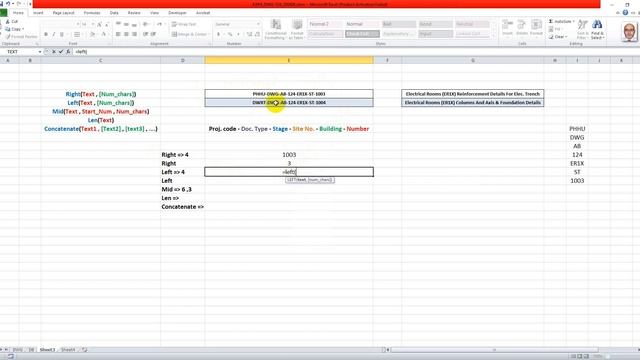
Task: Open Format as Table gallery
Action: [297, 29]
